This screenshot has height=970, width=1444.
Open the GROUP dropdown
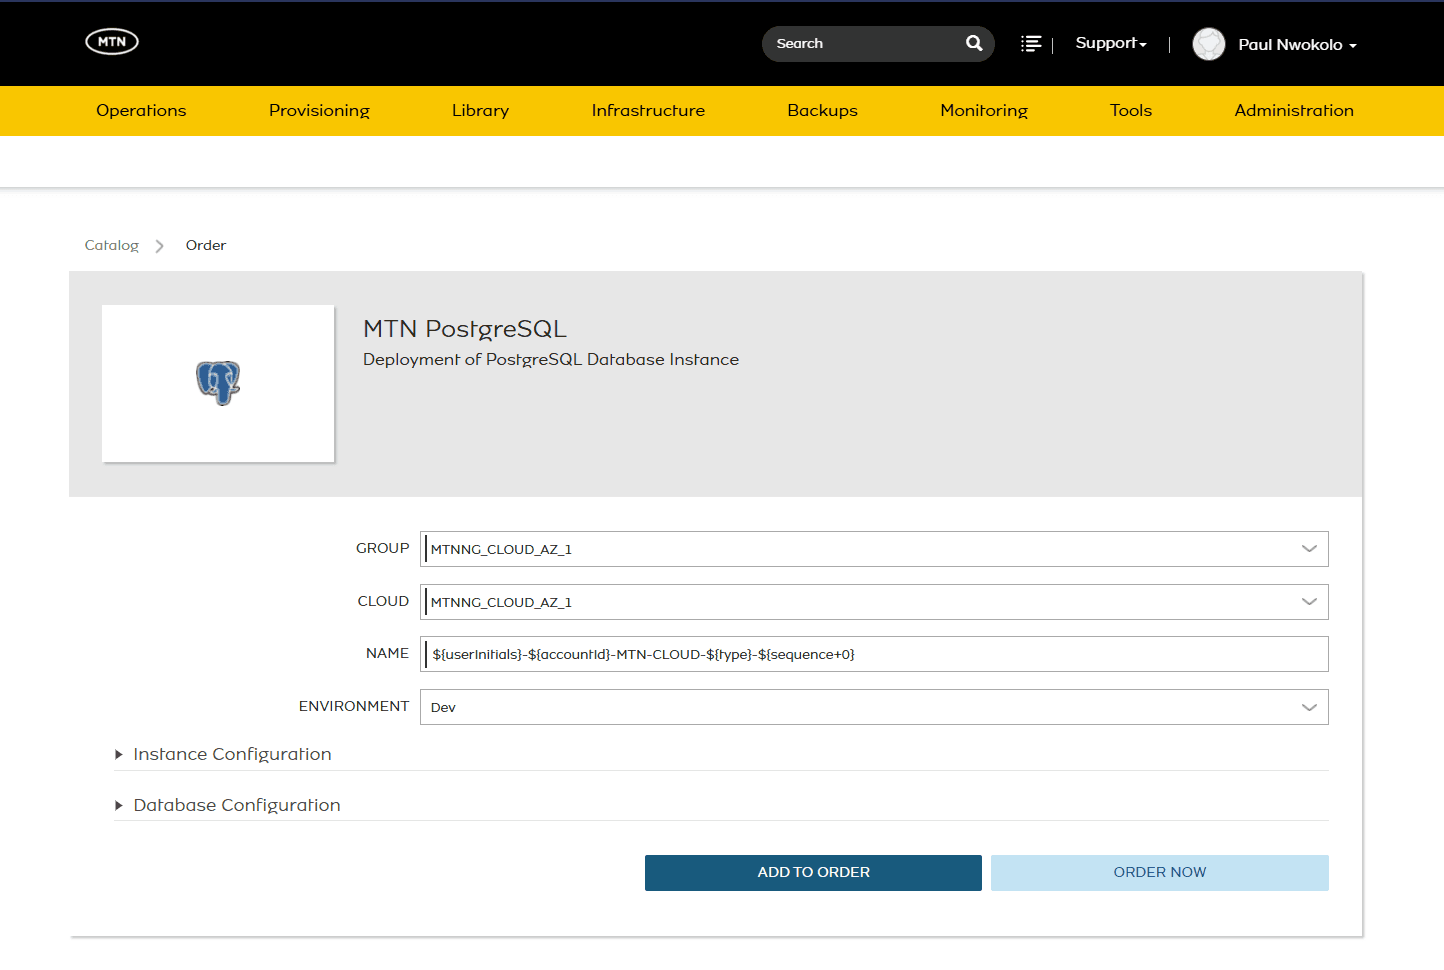point(874,549)
